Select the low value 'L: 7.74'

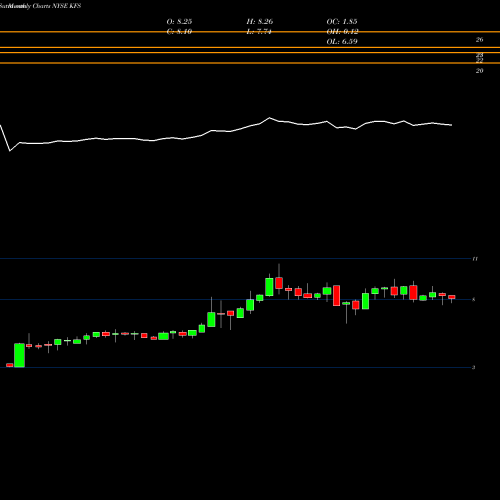(259, 32)
